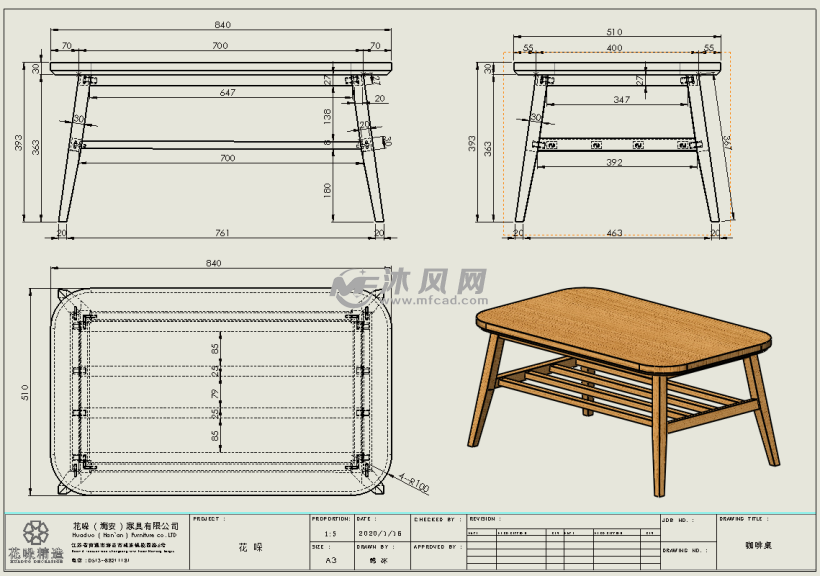Viewport: 820px width, 576px height.
Task: Select the 3D rendered coffee table view
Action: pyautogui.click(x=624, y=391)
